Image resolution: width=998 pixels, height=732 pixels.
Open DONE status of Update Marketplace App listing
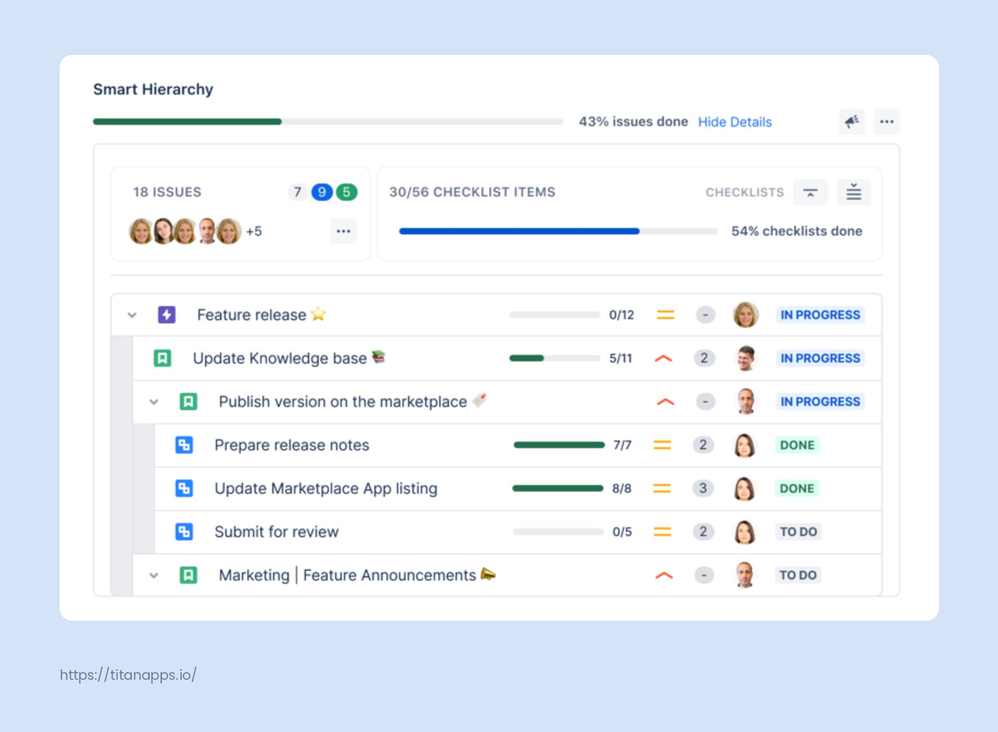coord(797,488)
